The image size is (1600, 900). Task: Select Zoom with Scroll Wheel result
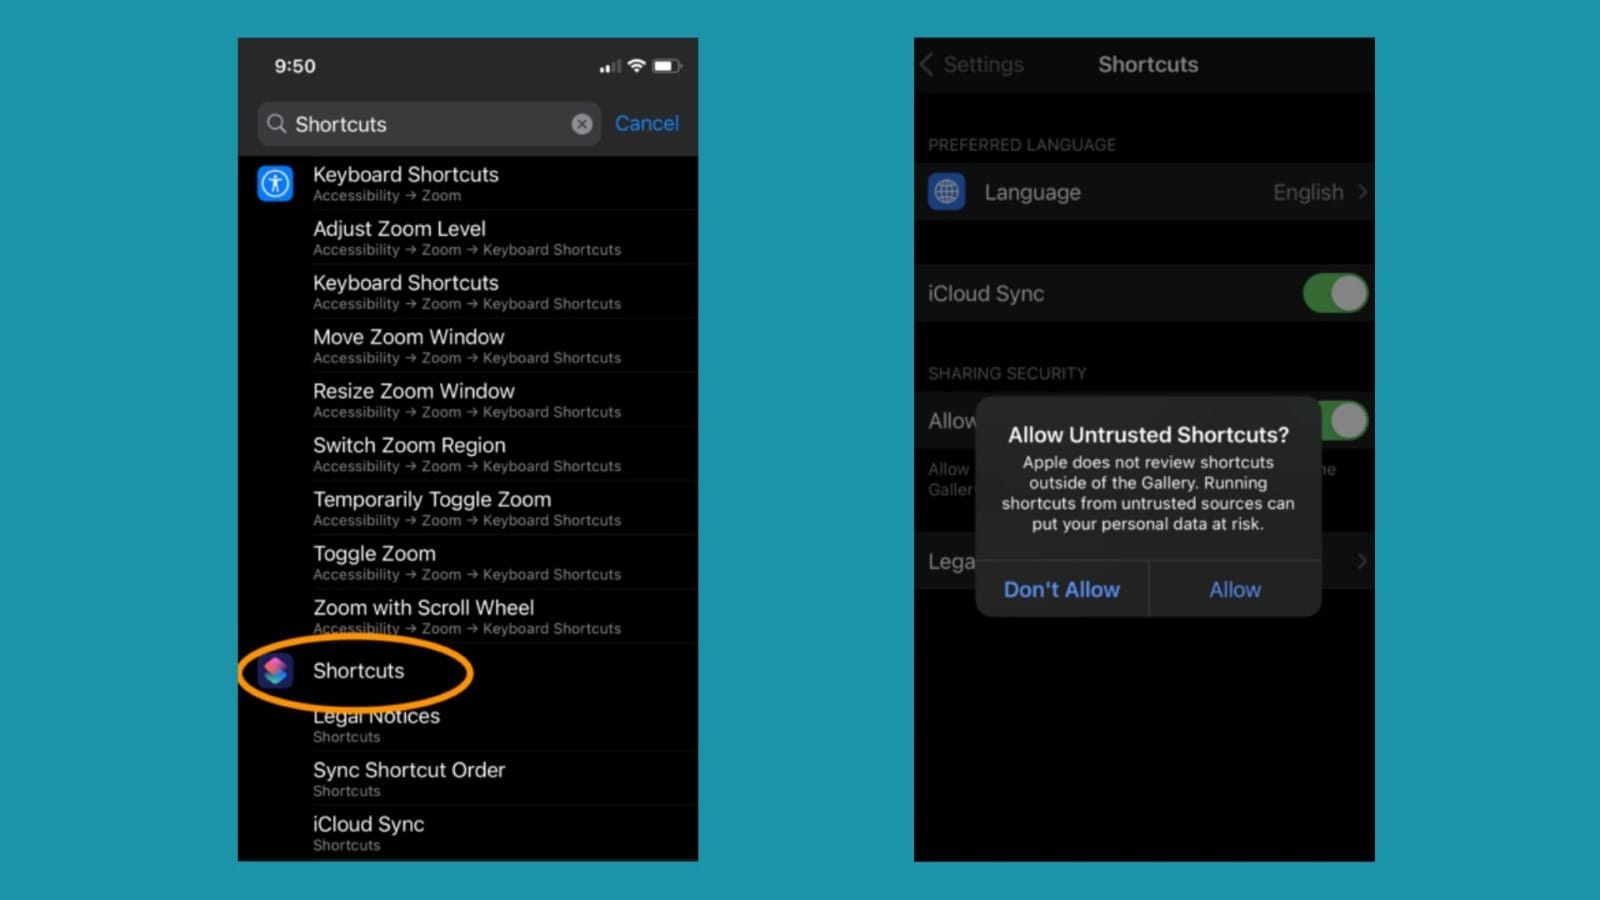(x=505, y=616)
